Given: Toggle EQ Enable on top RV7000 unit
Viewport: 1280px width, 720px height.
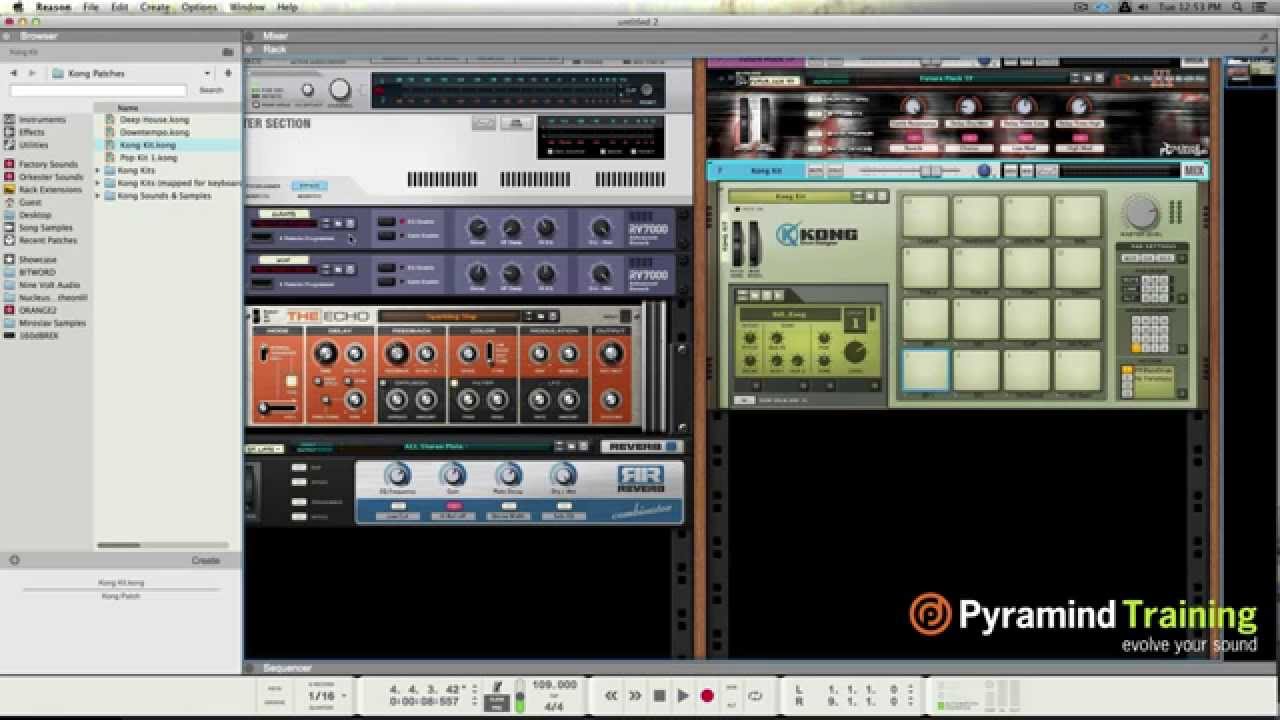Looking at the screenshot, I should 385,221.
